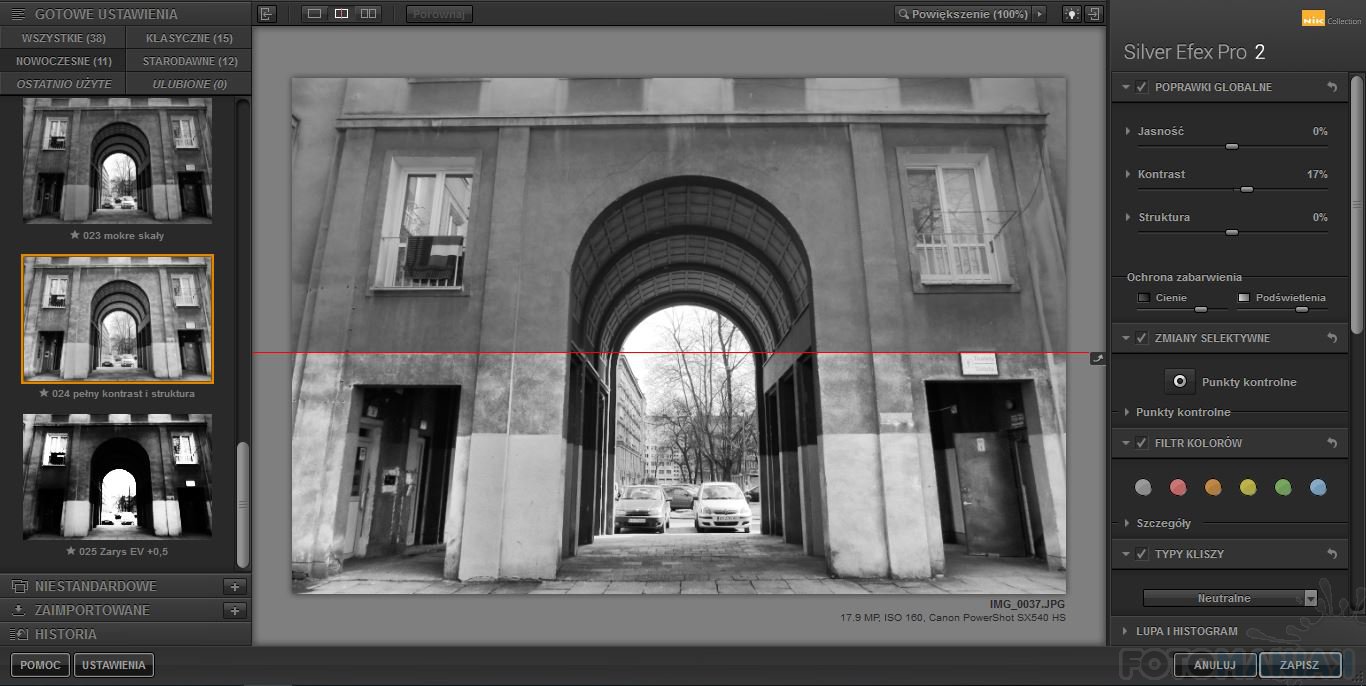
Task: Disable the Zmiany Selektywne checkbox
Action: tap(1142, 338)
